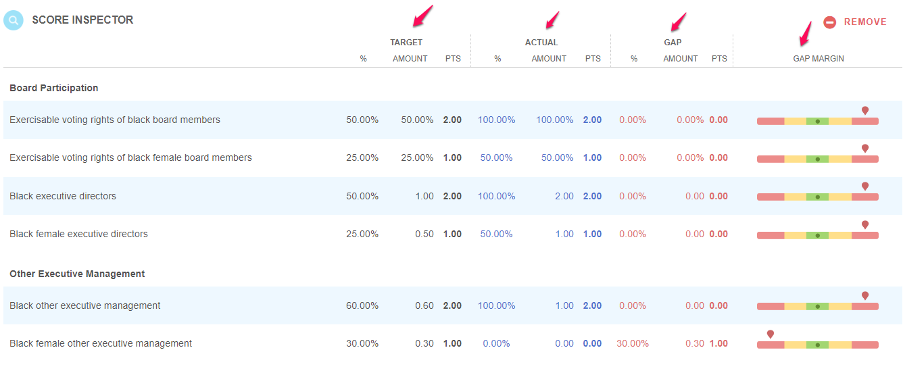Click the TARGET column group header
This screenshot has width=904, height=374.
[406, 42]
